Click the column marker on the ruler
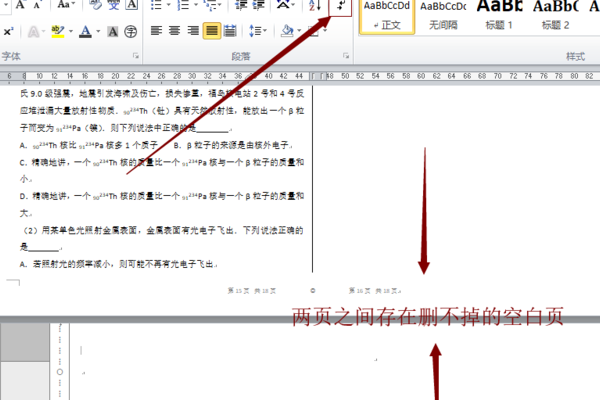Image resolution: width=600 pixels, height=400 pixels. coord(318,76)
